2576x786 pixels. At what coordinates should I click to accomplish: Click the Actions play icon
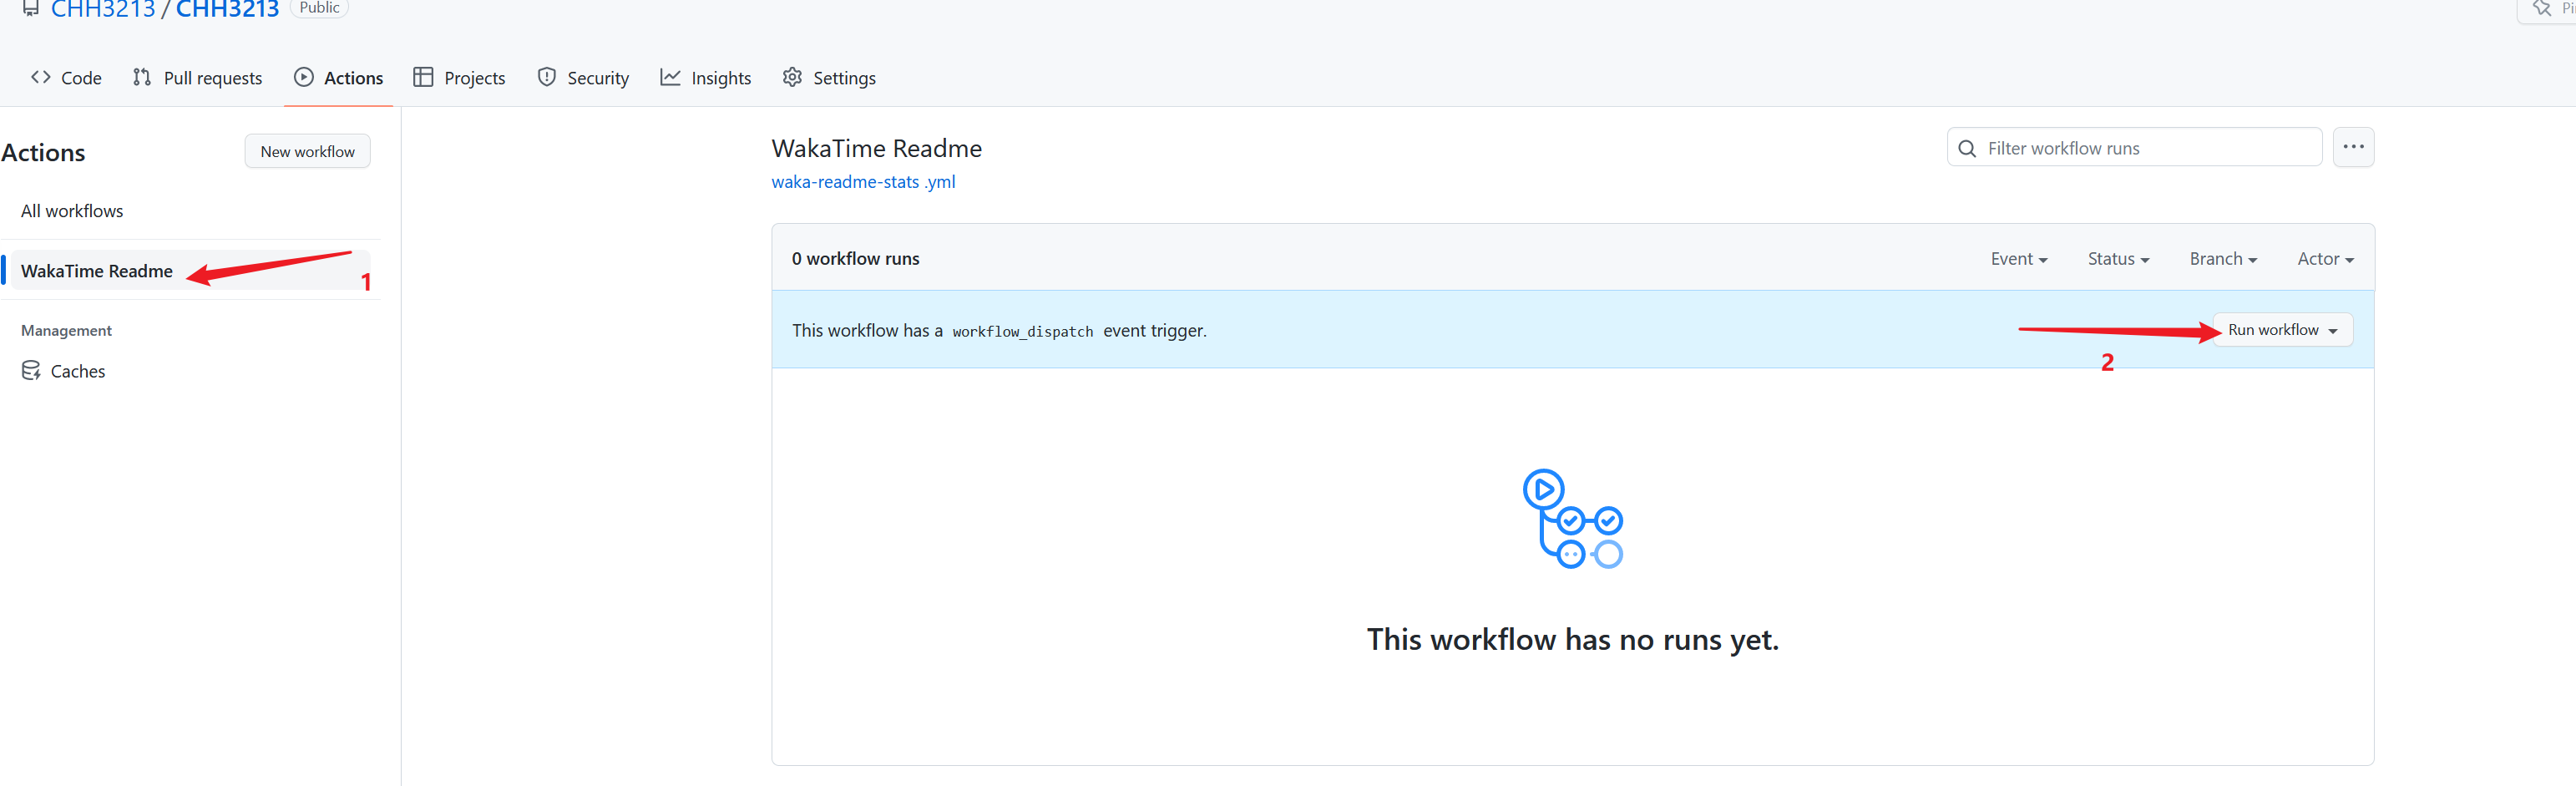pyautogui.click(x=304, y=77)
